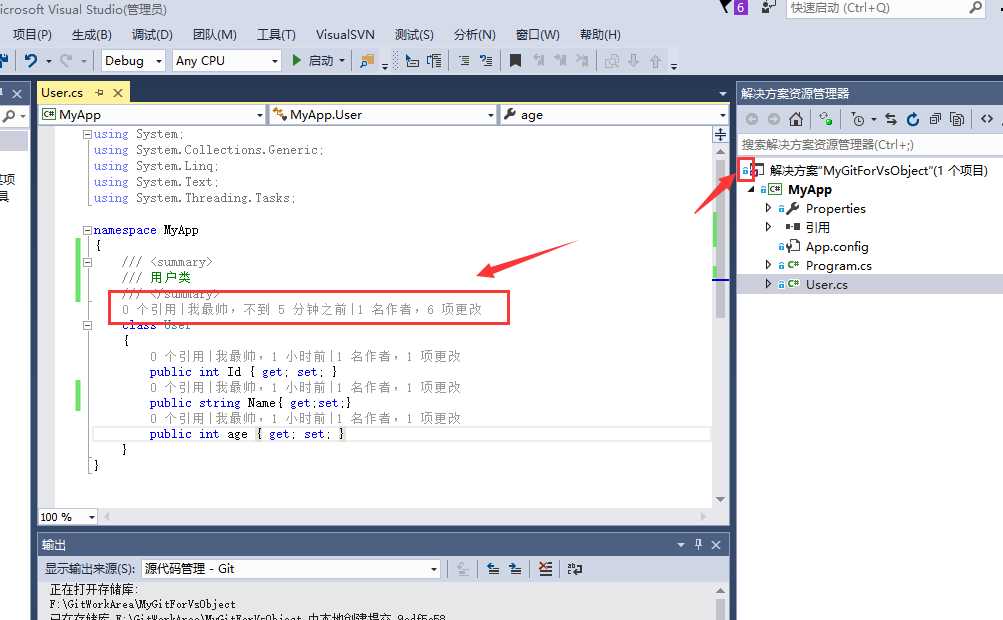This screenshot has width=1003, height=620.
Task: Click the CodeLens line above age property
Action: coord(305,418)
